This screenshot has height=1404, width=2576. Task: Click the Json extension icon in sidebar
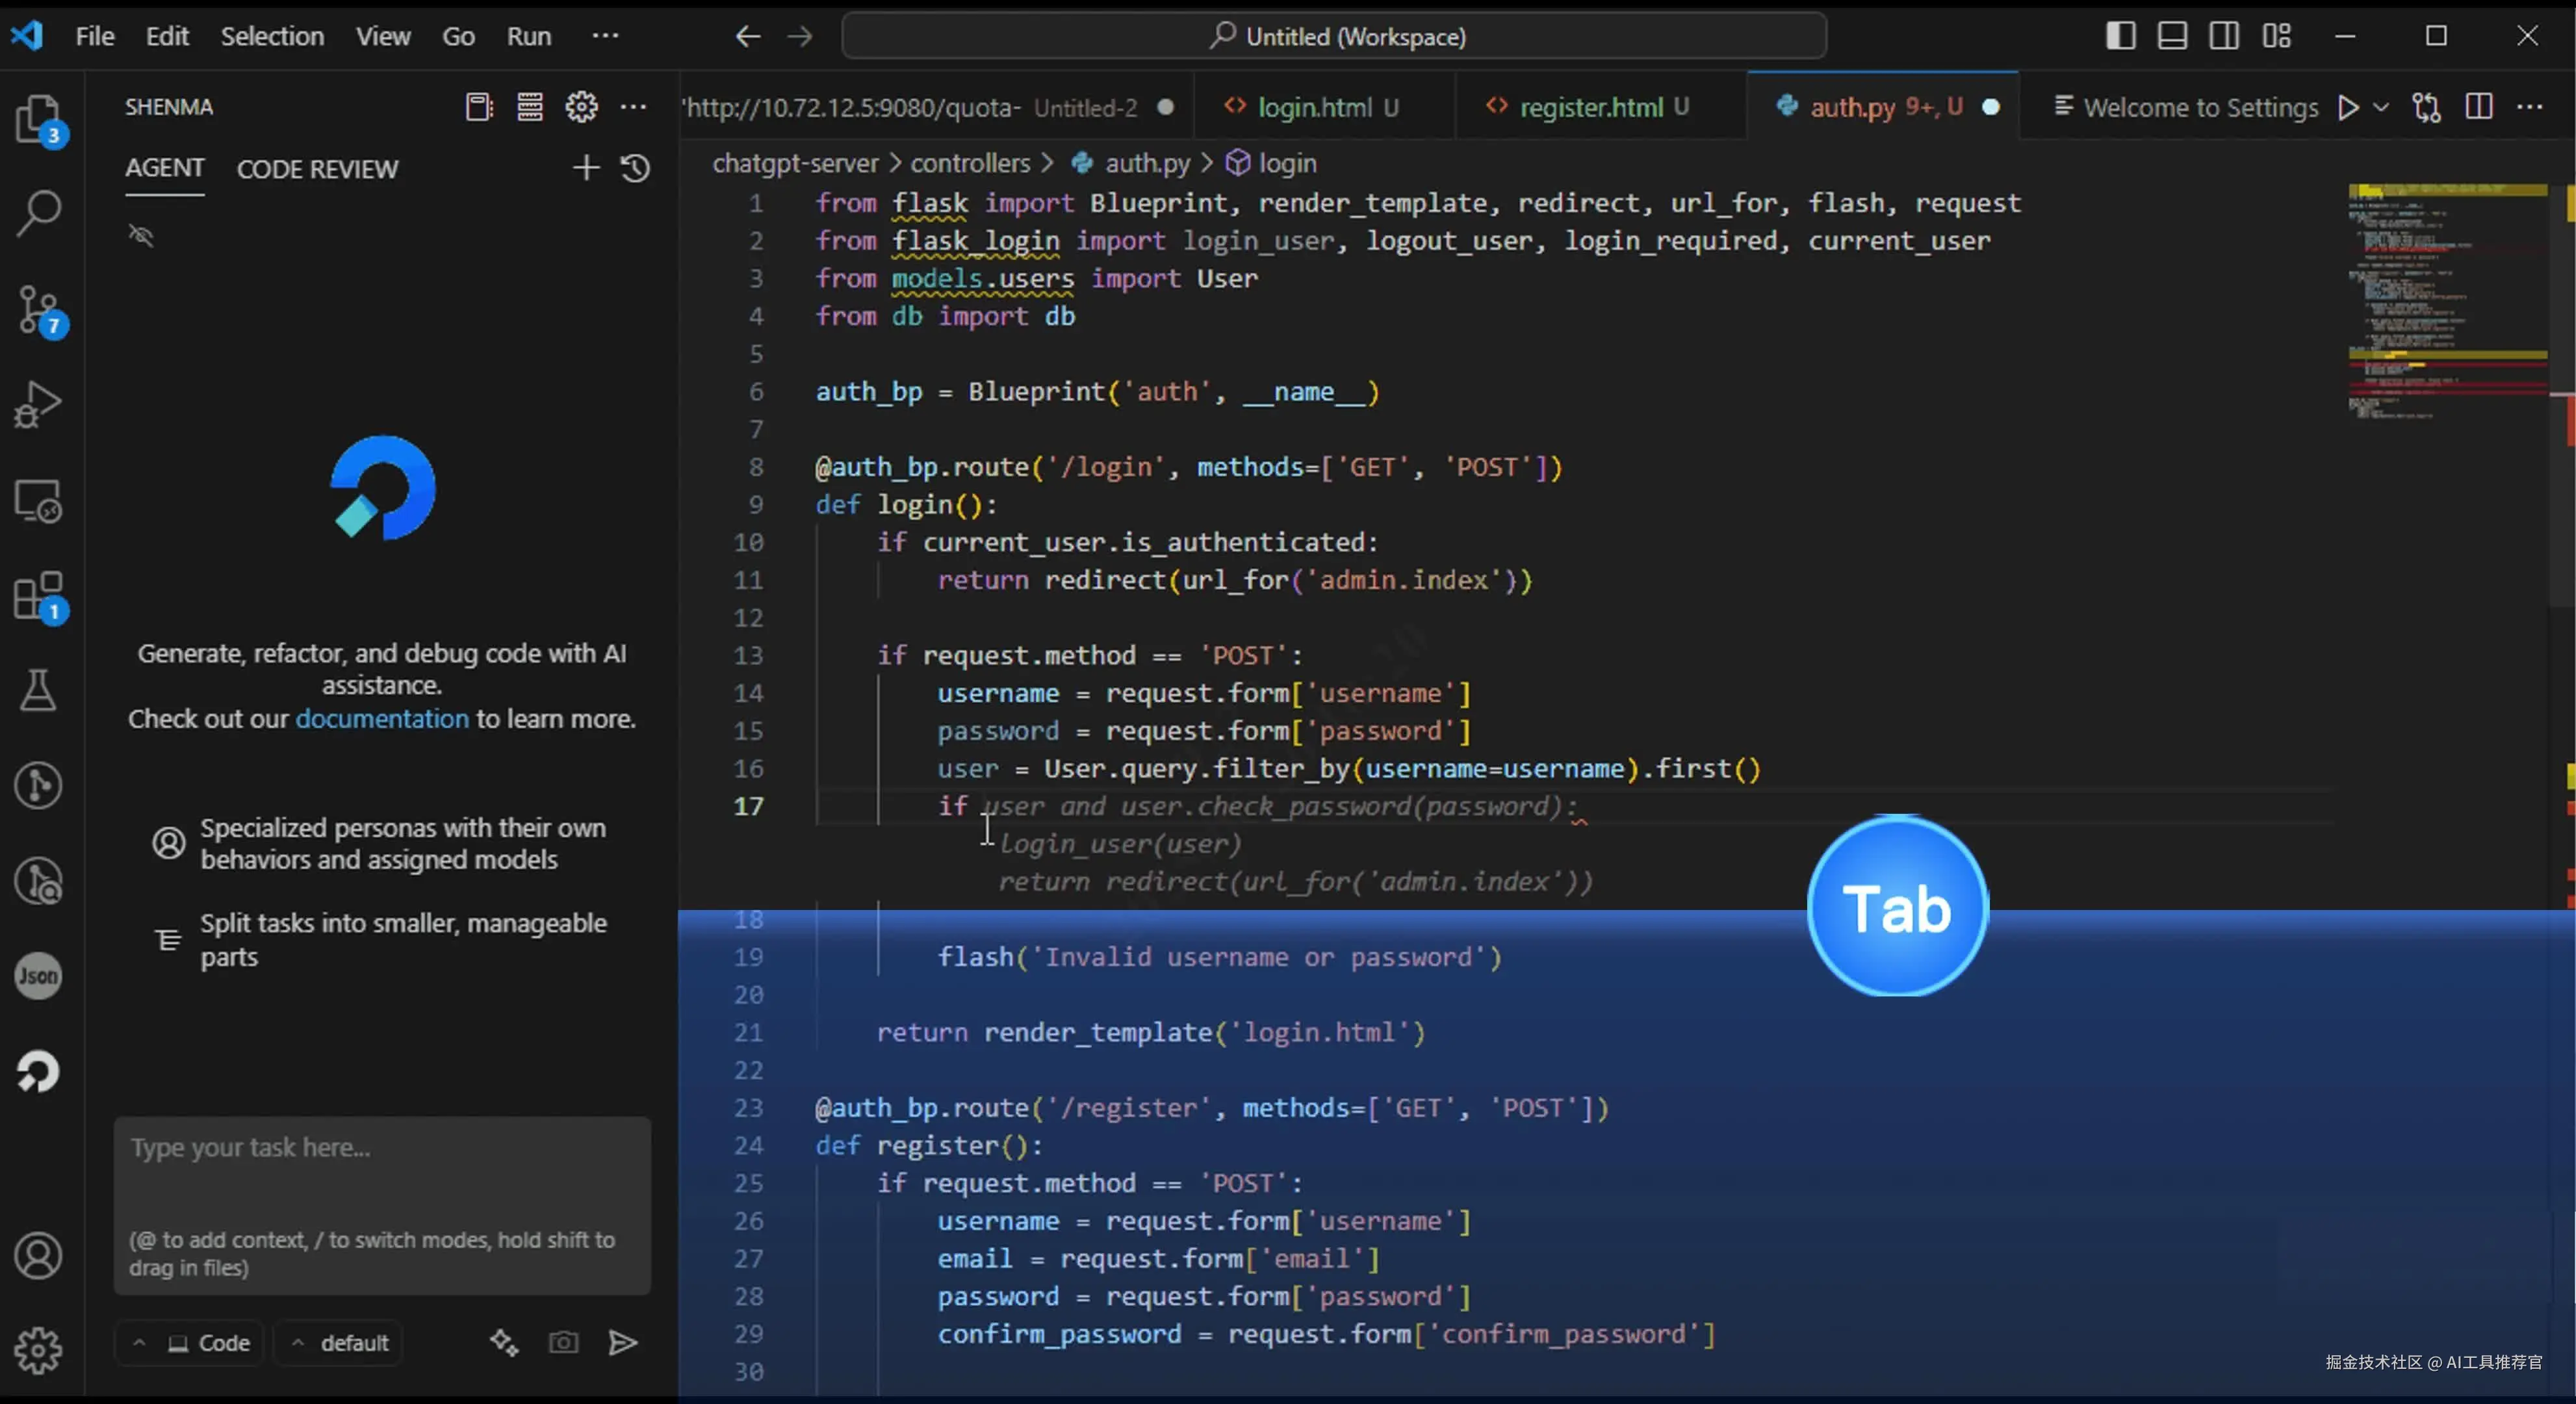click(38, 975)
